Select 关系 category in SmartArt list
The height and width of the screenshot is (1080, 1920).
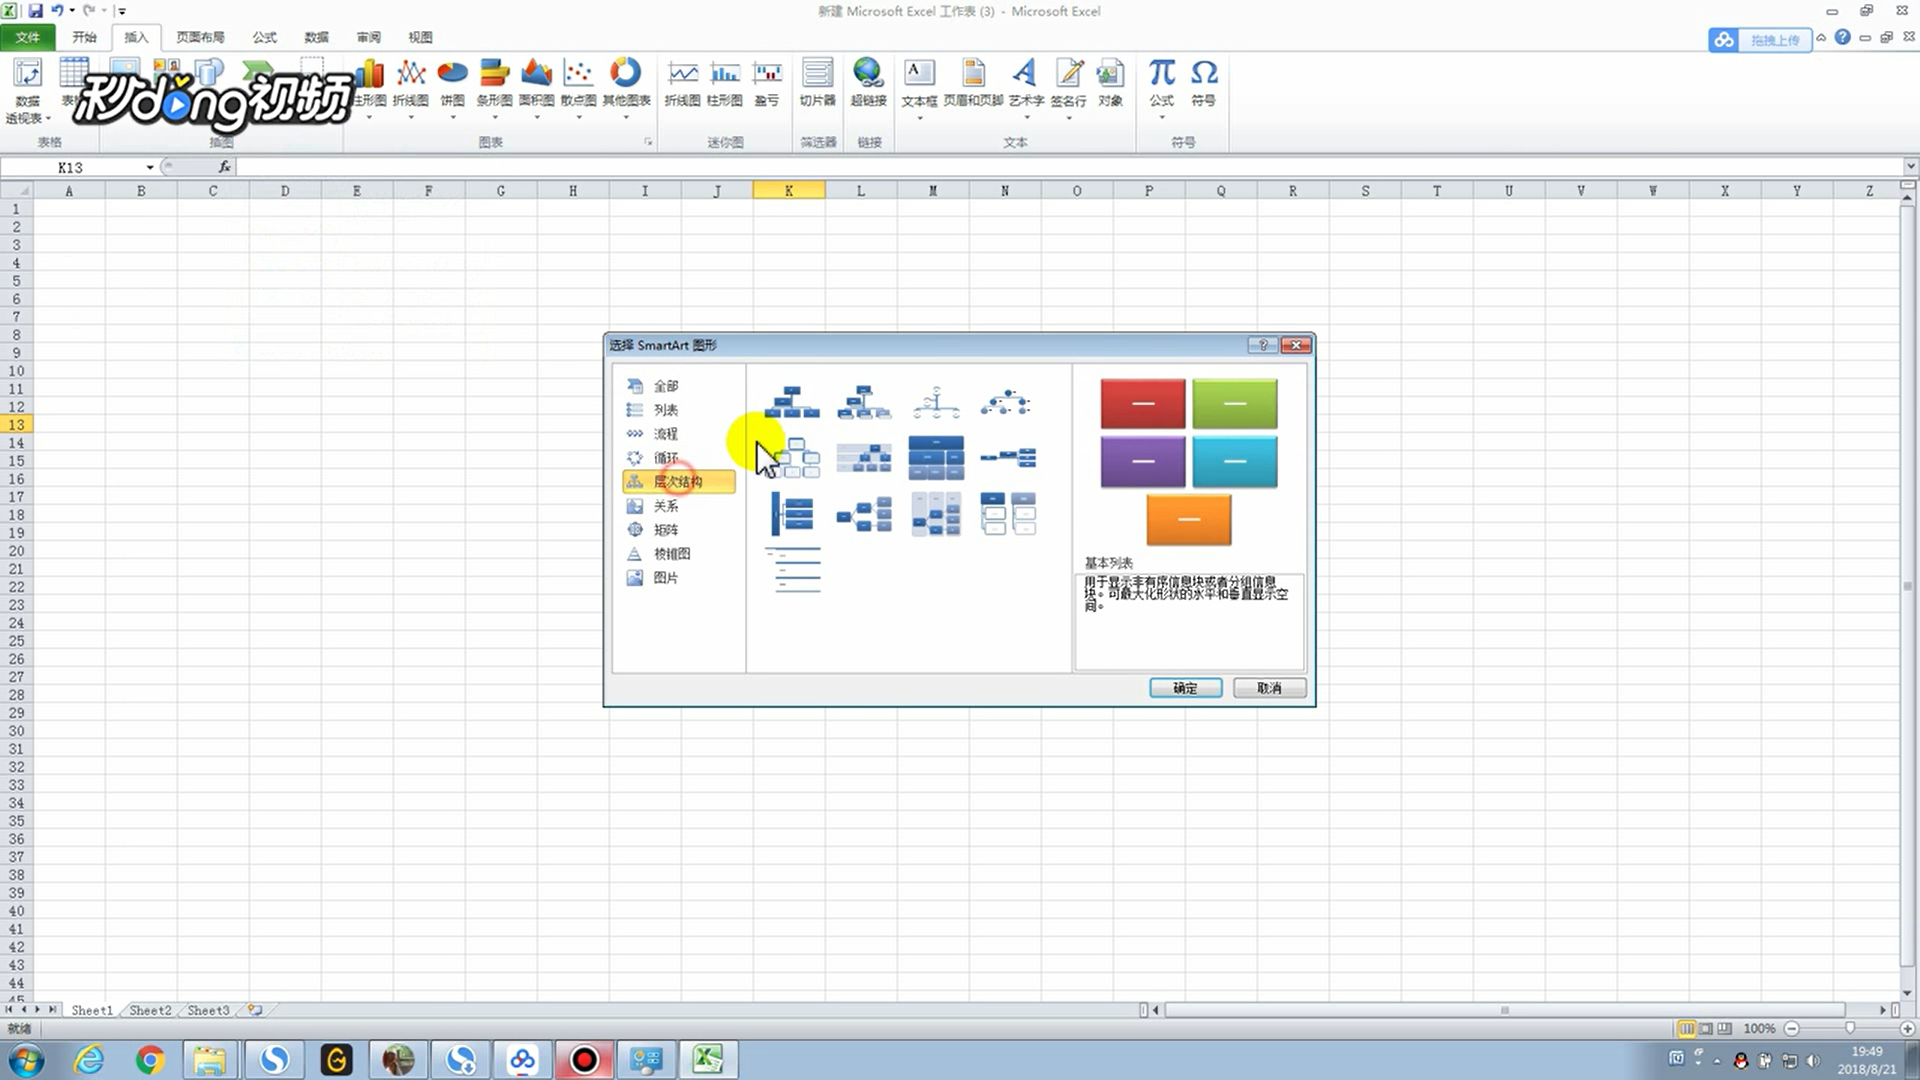pos(665,506)
